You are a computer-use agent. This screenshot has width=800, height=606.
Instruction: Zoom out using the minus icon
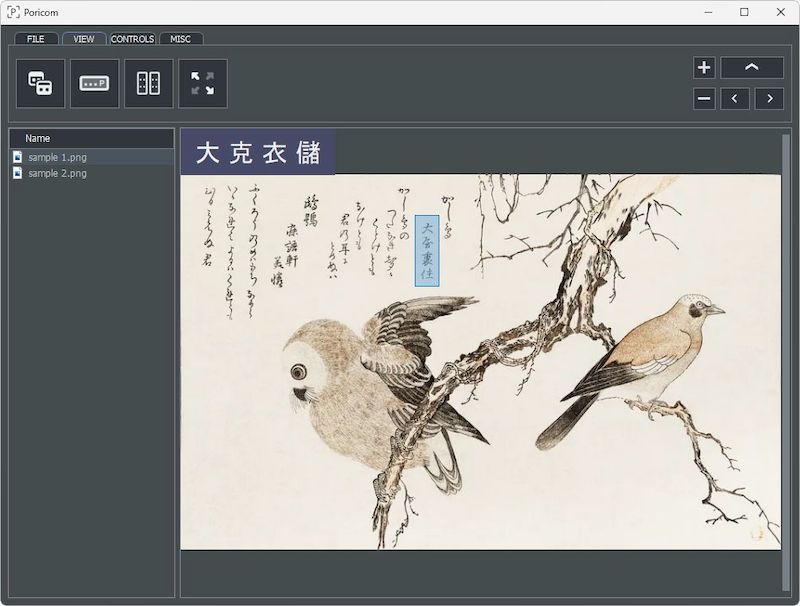(x=706, y=98)
